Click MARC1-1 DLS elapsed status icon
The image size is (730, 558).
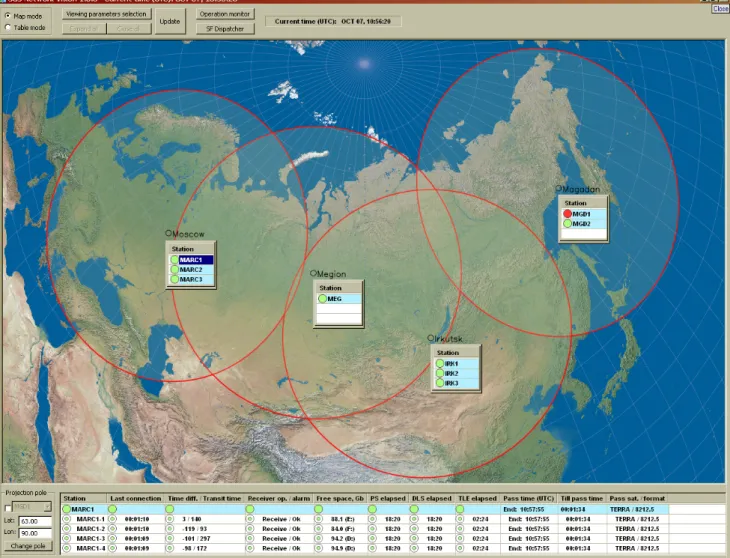point(414,519)
